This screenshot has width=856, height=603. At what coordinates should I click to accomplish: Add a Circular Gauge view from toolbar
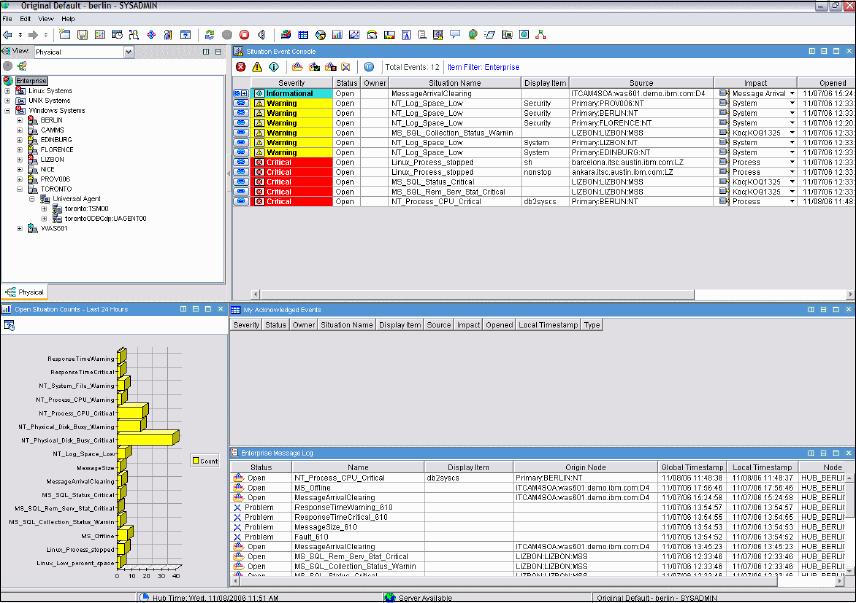pos(372,35)
